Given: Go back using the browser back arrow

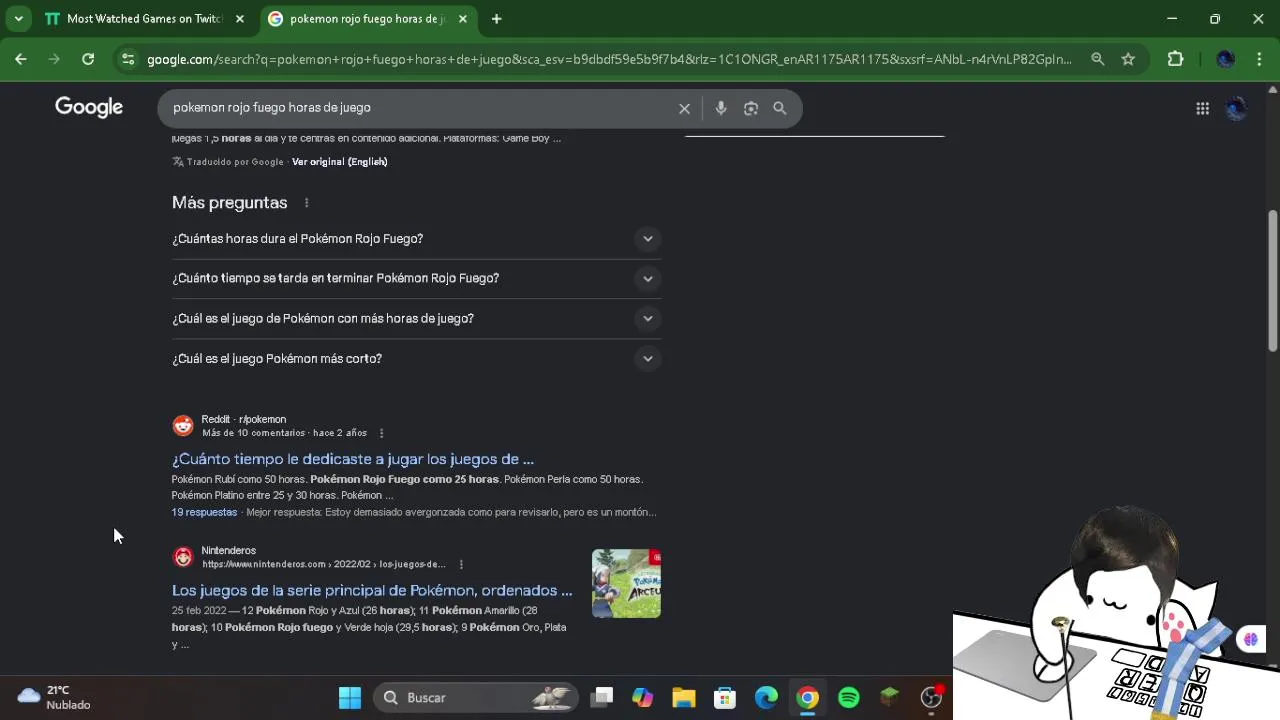Looking at the screenshot, I should (21, 59).
